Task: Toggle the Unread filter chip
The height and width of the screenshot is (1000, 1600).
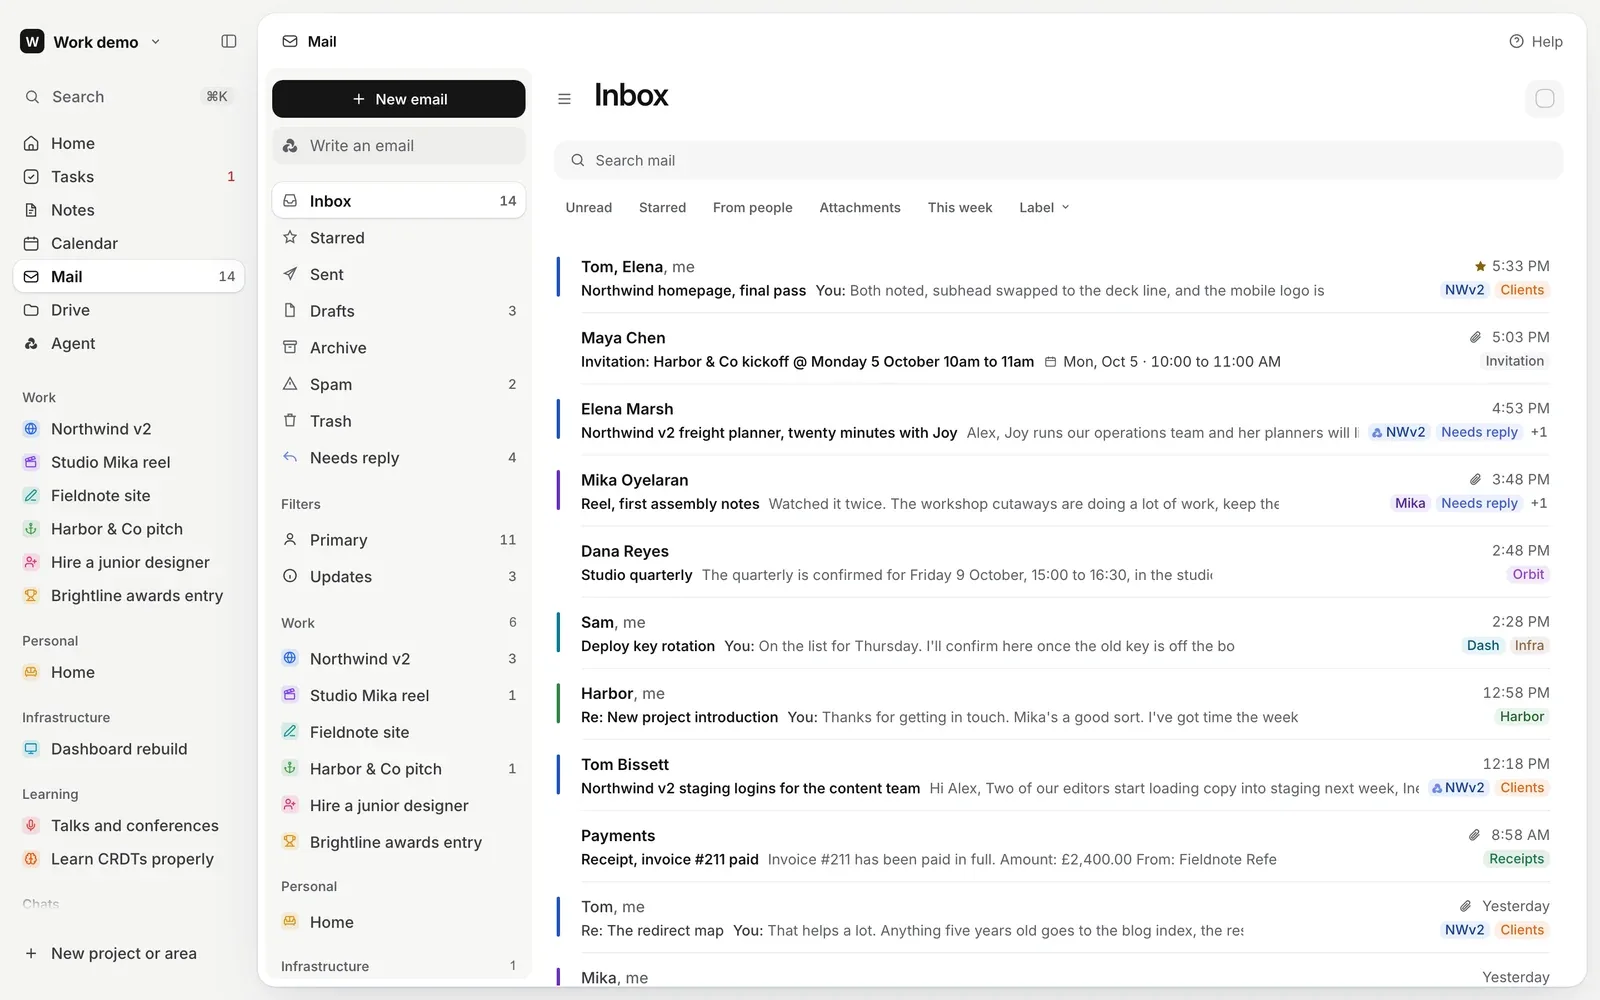Action: tap(589, 208)
